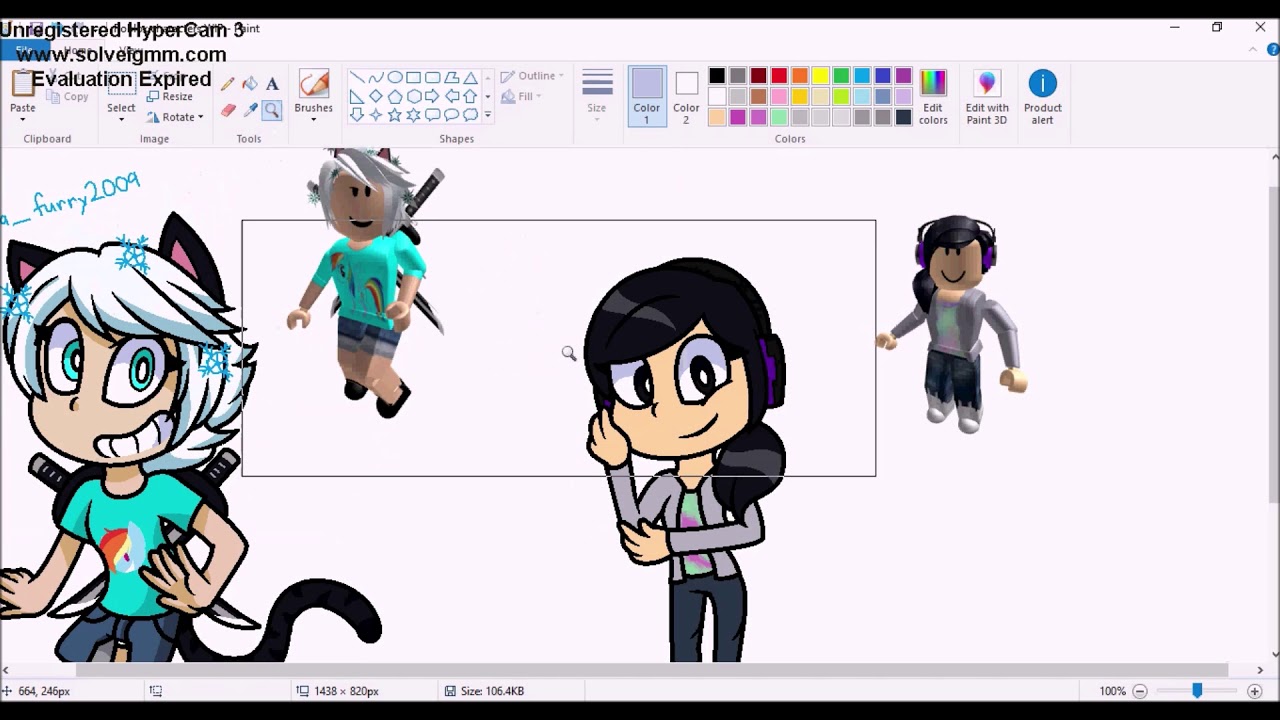The image size is (1280, 720).
Task: Click the vertical canvas scrollbar
Action: [x=1274, y=345]
